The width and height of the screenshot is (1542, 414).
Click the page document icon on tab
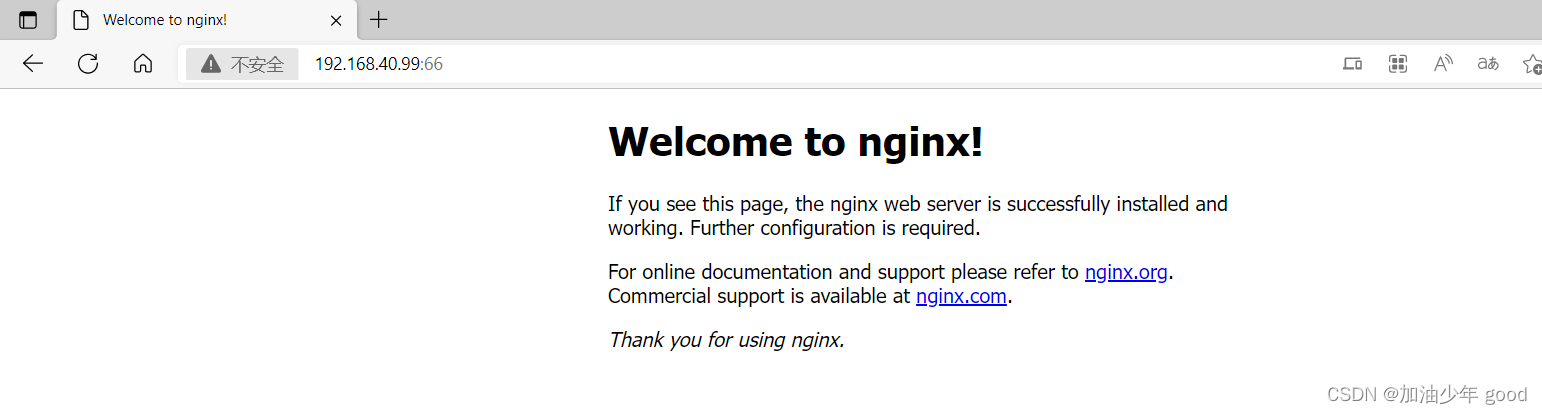tap(81, 20)
